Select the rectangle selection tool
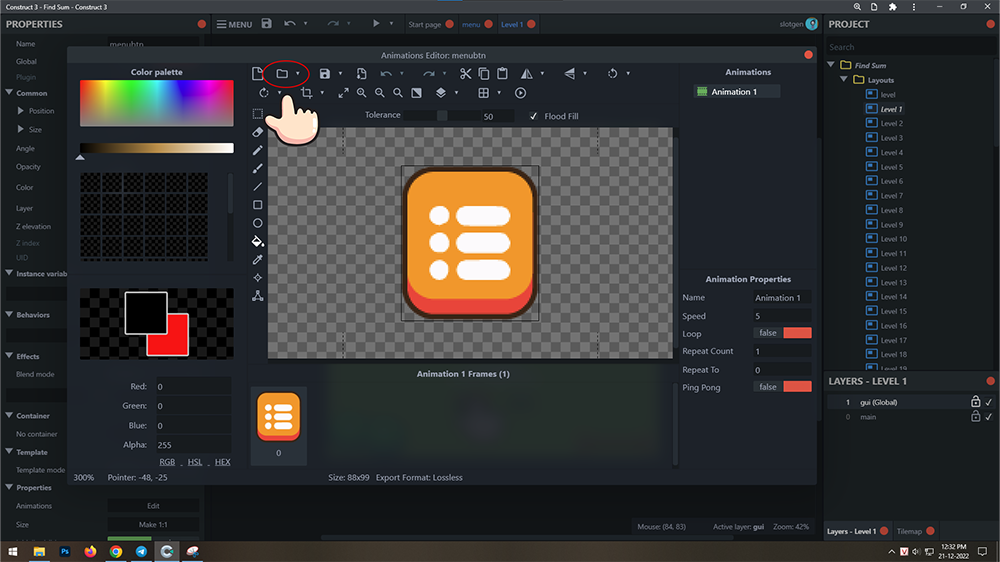 (258, 114)
